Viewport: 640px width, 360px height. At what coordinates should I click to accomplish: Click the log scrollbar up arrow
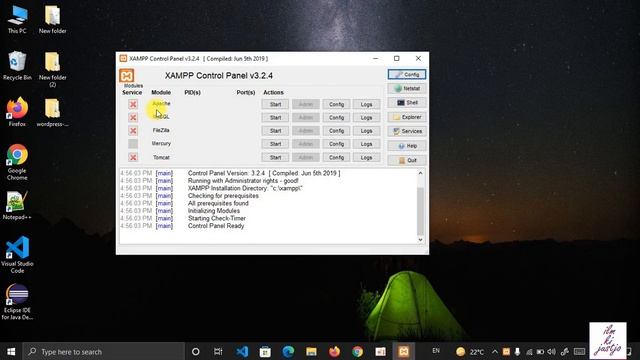pyautogui.click(x=420, y=173)
